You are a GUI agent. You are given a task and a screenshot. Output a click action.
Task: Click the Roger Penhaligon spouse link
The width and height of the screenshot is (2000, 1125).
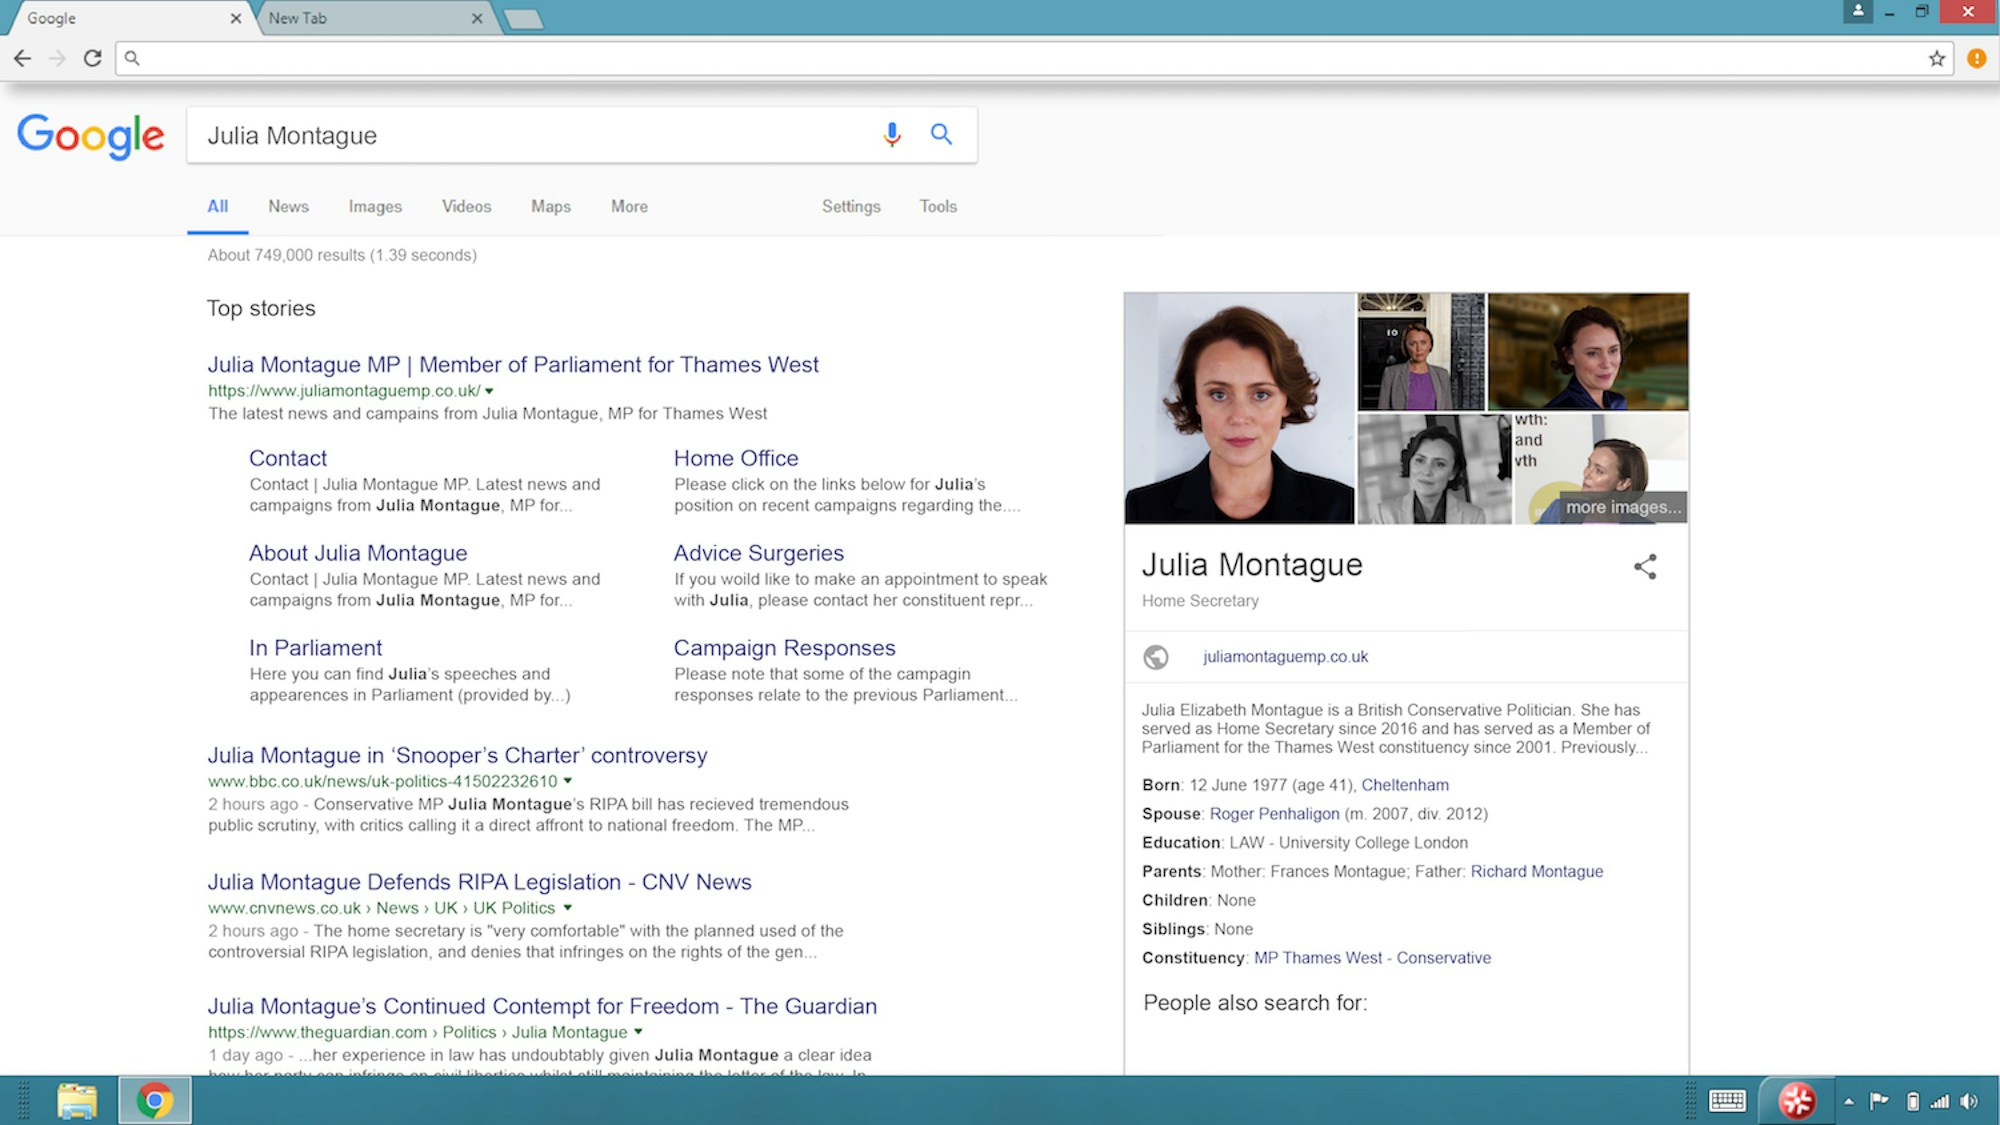(1274, 814)
